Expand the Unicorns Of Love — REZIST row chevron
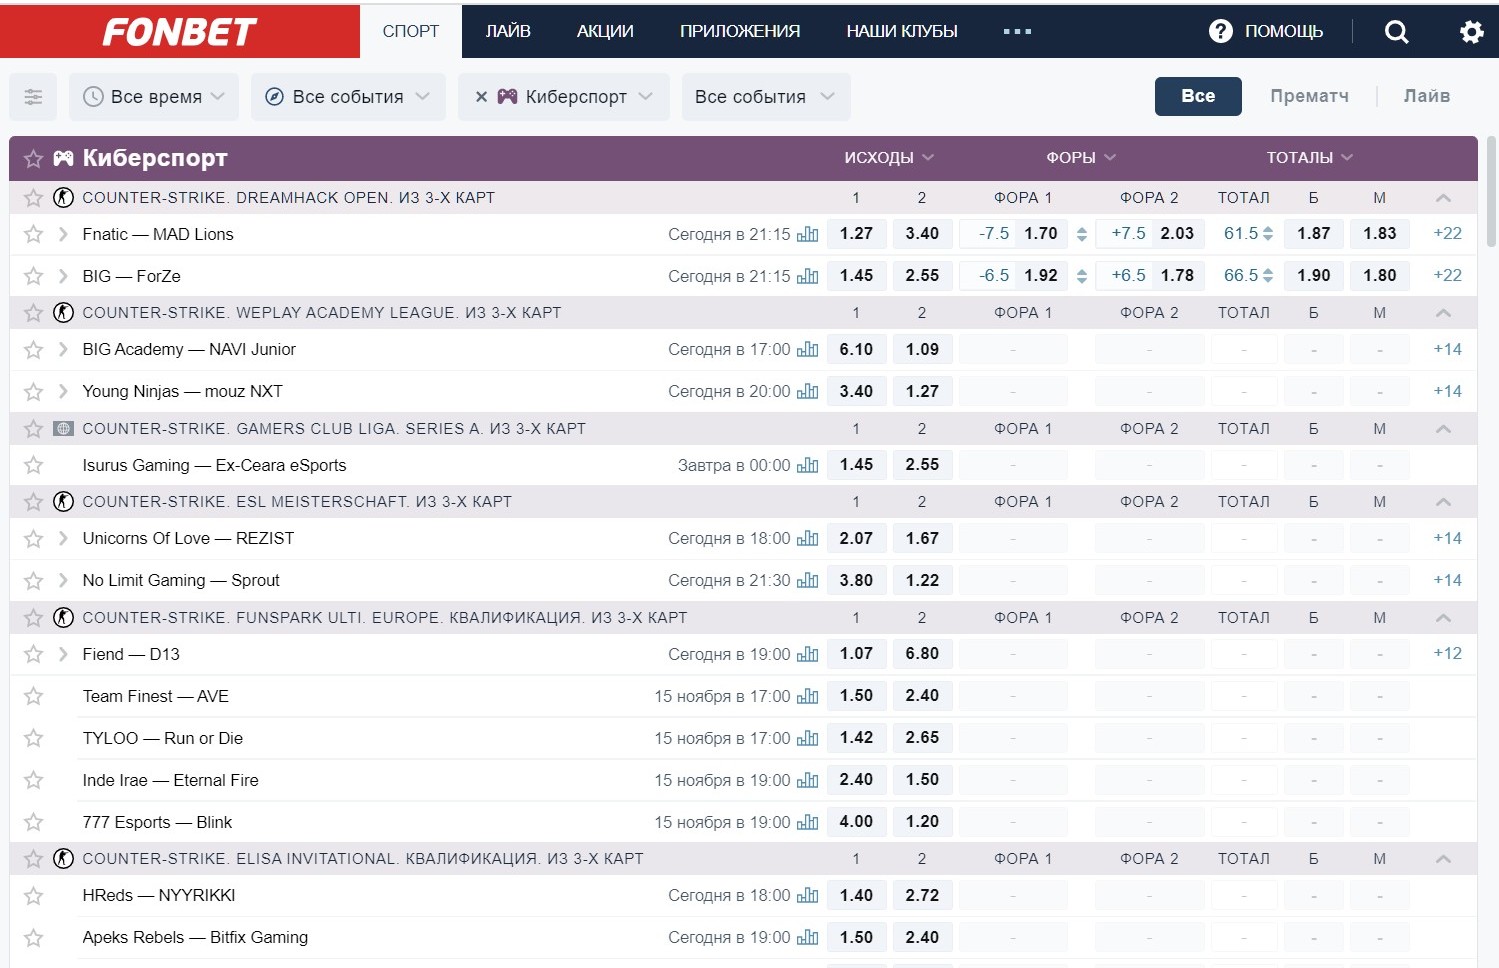This screenshot has width=1499, height=968. [63, 538]
